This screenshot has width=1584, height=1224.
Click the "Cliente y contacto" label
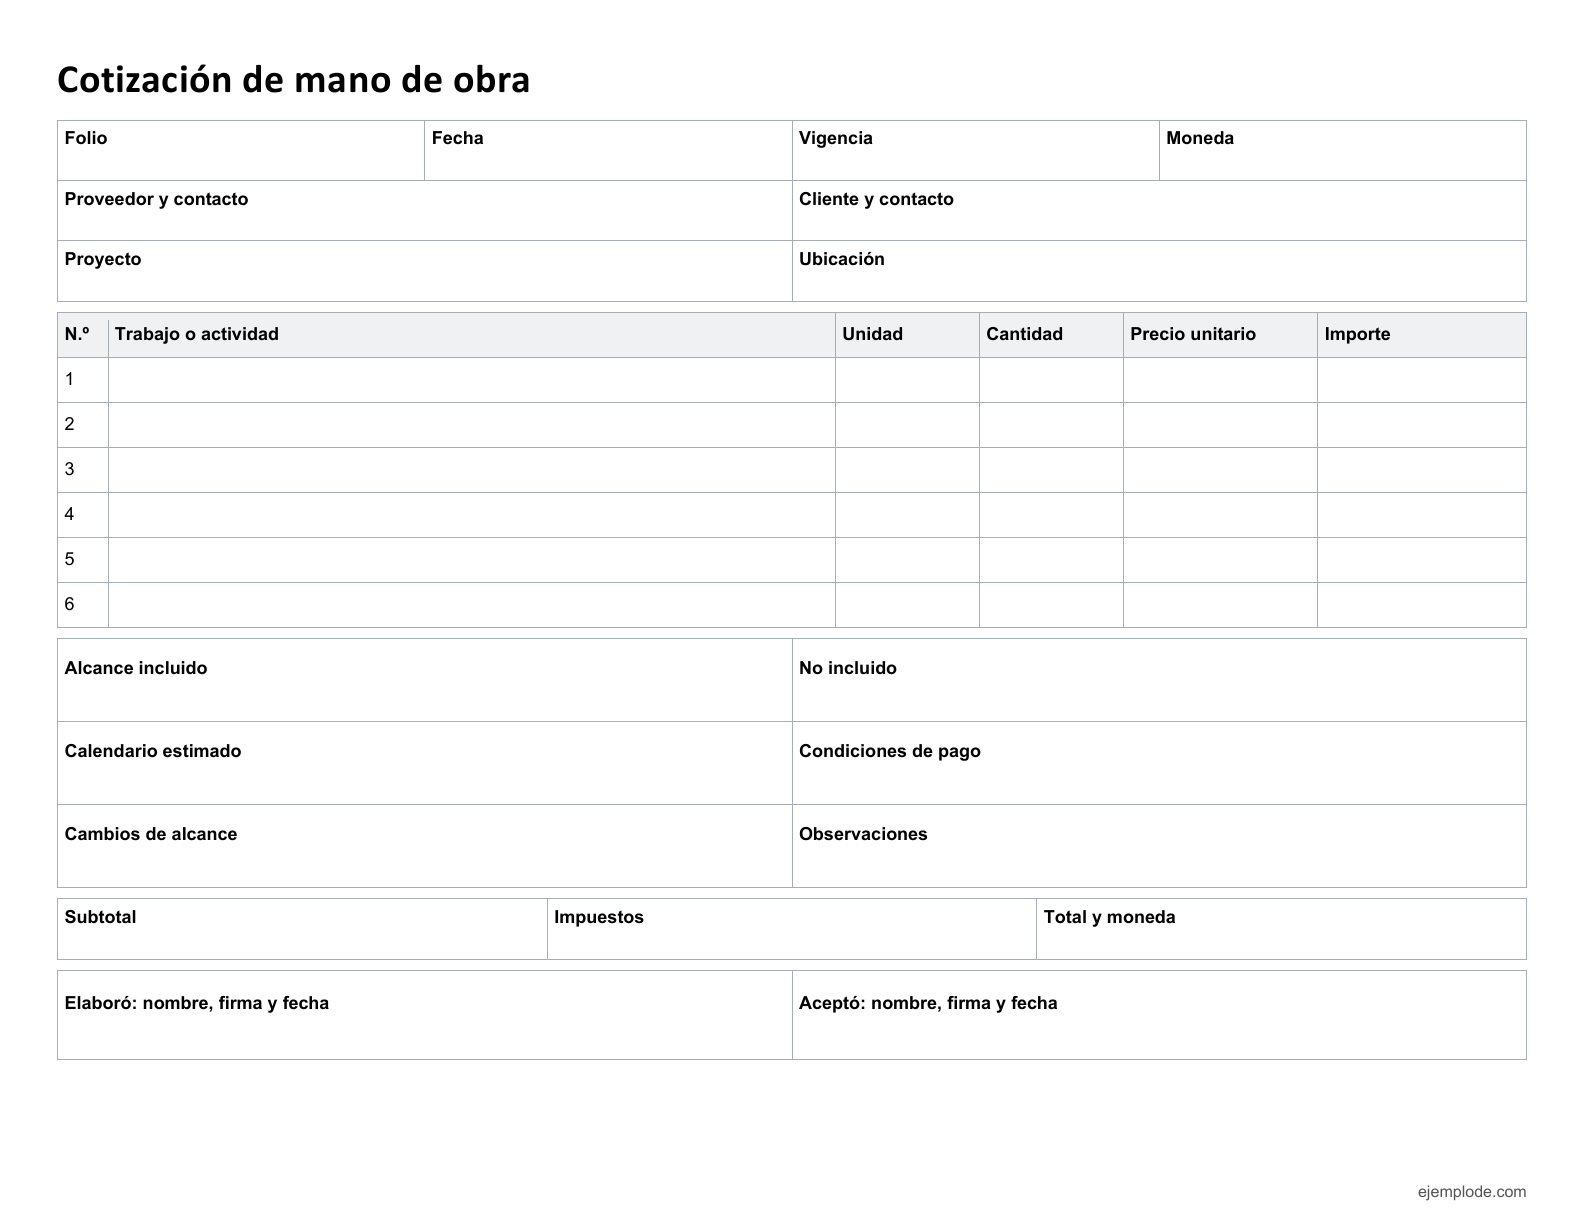point(876,199)
